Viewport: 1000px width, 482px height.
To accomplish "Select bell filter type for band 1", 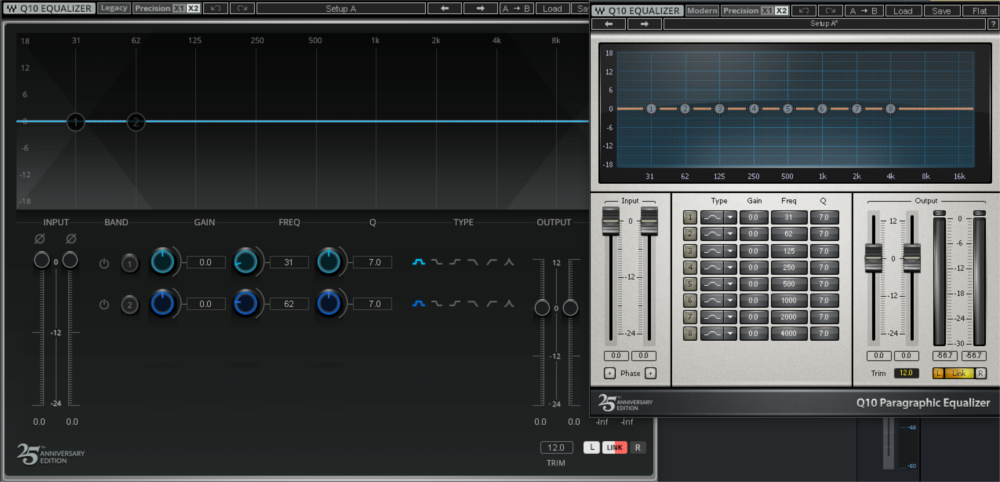I will pyautogui.click(x=418, y=261).
